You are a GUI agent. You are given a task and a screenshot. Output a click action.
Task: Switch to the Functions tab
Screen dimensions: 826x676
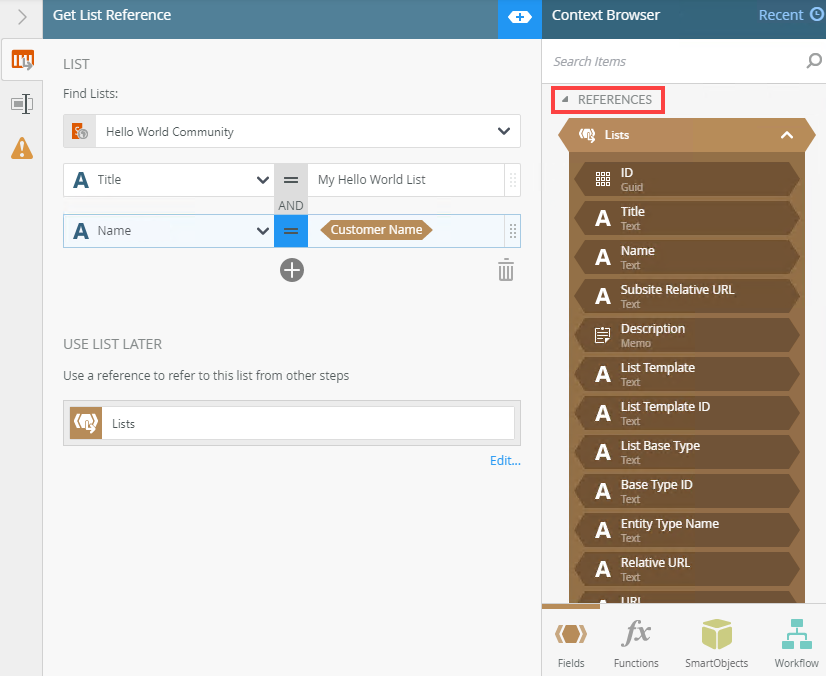[636, 643]
